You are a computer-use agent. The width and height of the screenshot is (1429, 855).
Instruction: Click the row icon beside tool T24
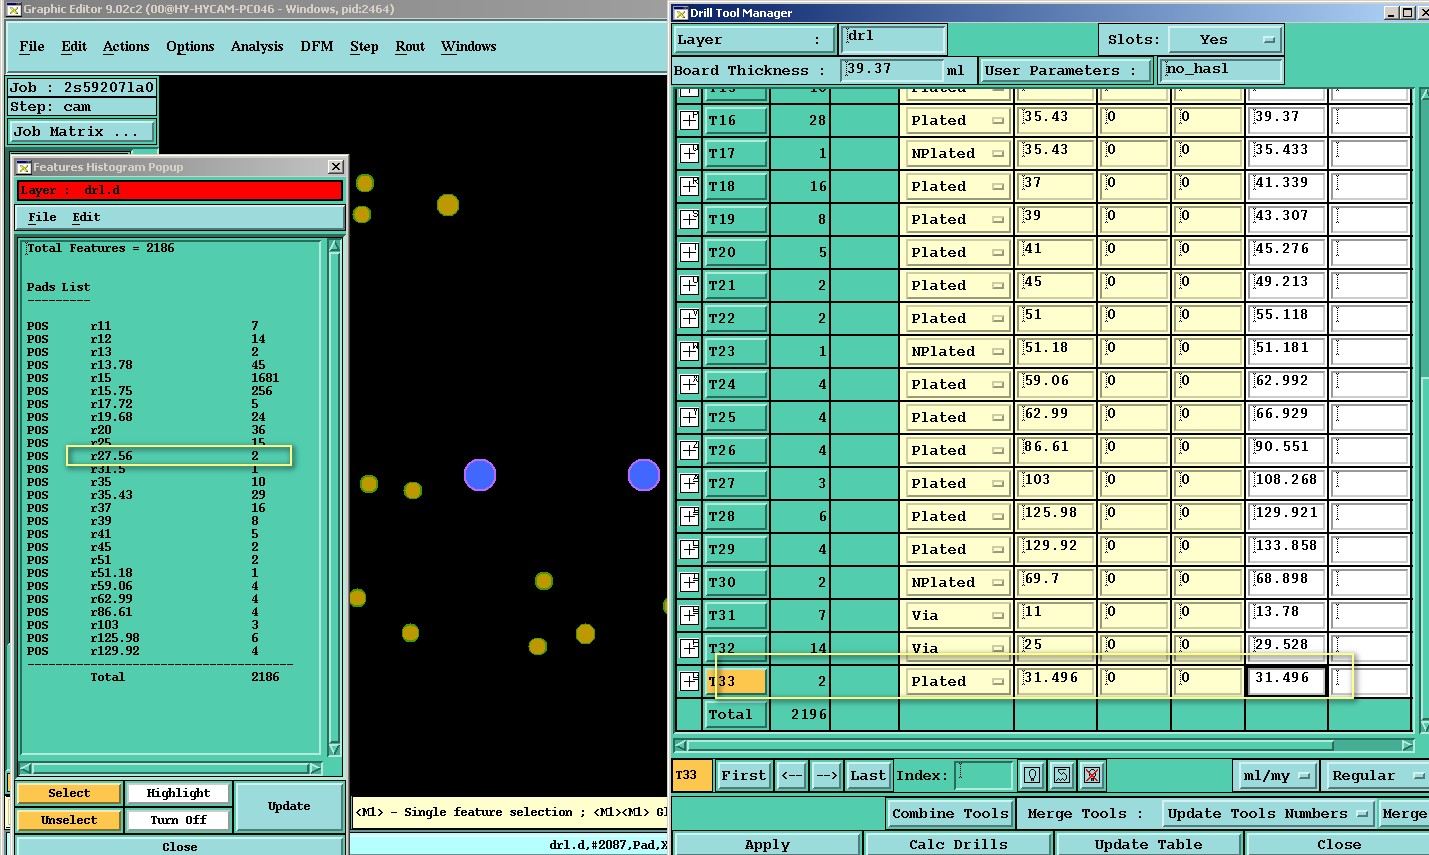[x=689, y=384]
